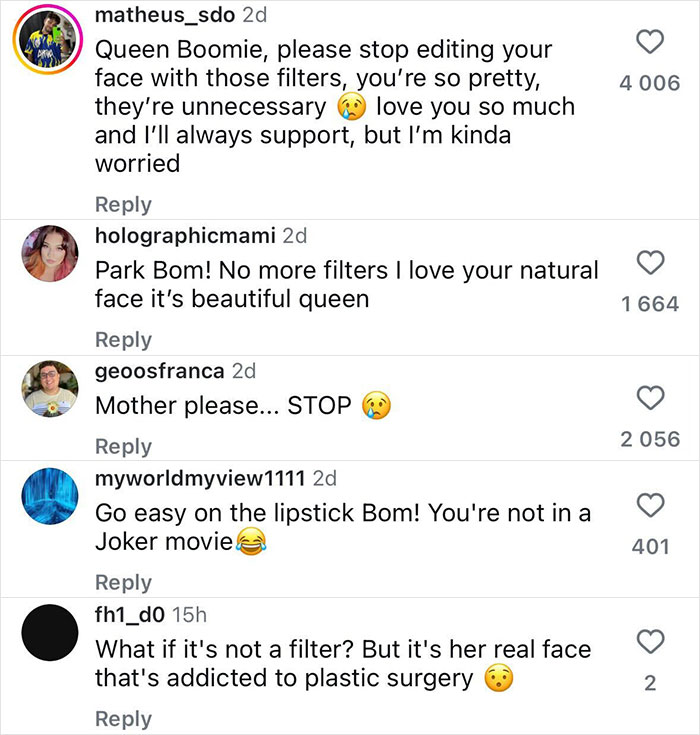Reply to the Joker movie comment
700x735 pixels.
pos(123,583)
